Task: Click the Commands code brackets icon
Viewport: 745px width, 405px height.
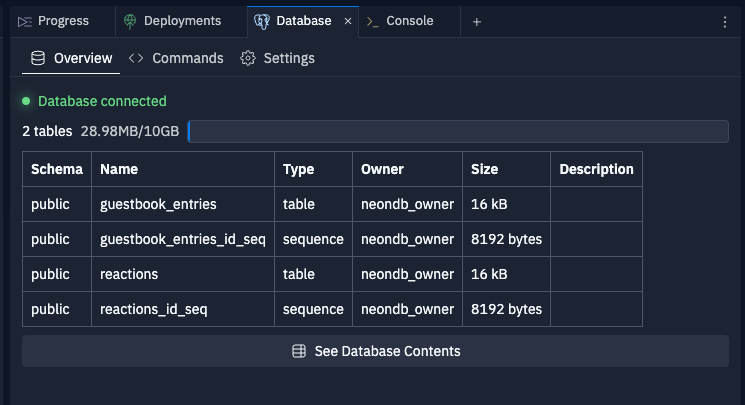Action: 136,58
